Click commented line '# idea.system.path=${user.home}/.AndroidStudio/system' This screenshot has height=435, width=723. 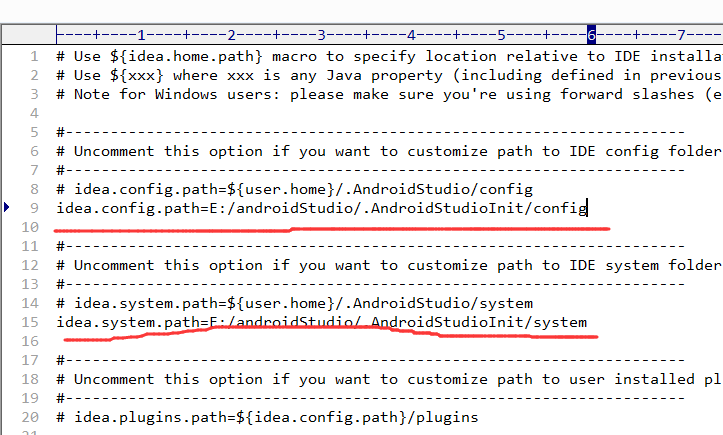tap(295, 303)
